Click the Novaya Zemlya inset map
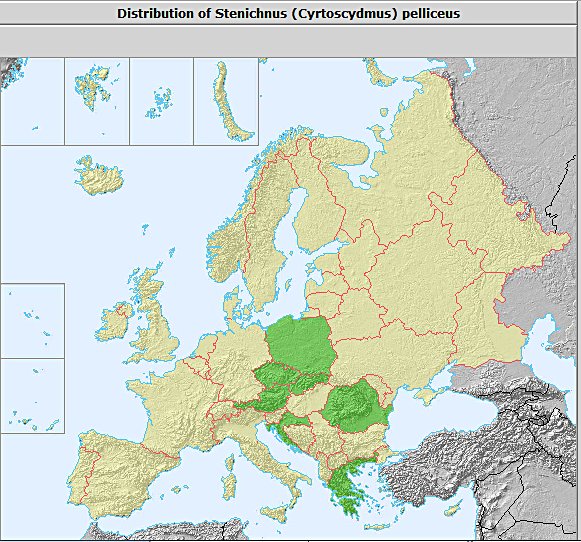581x542 pixels. point(226,101)
